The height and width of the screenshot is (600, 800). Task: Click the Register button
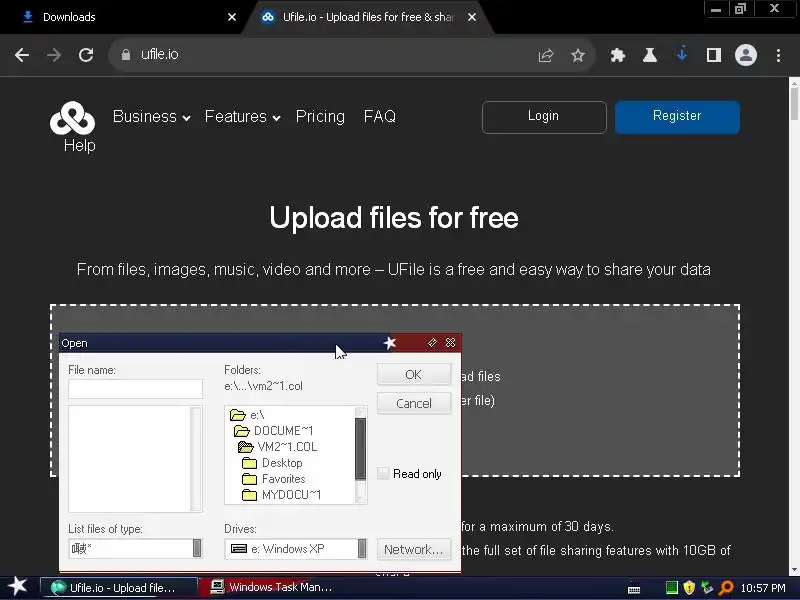coord(677,117)
